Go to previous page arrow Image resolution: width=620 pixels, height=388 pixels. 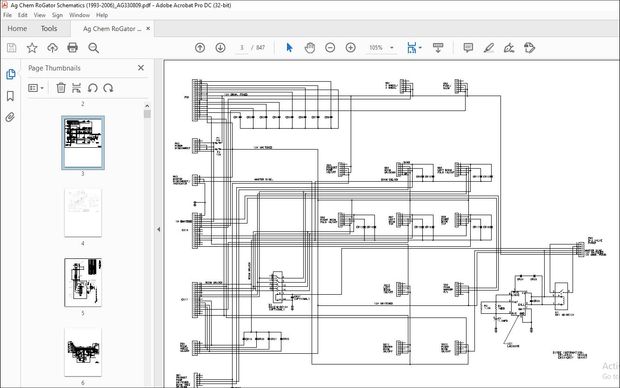(x=200, y=48)
